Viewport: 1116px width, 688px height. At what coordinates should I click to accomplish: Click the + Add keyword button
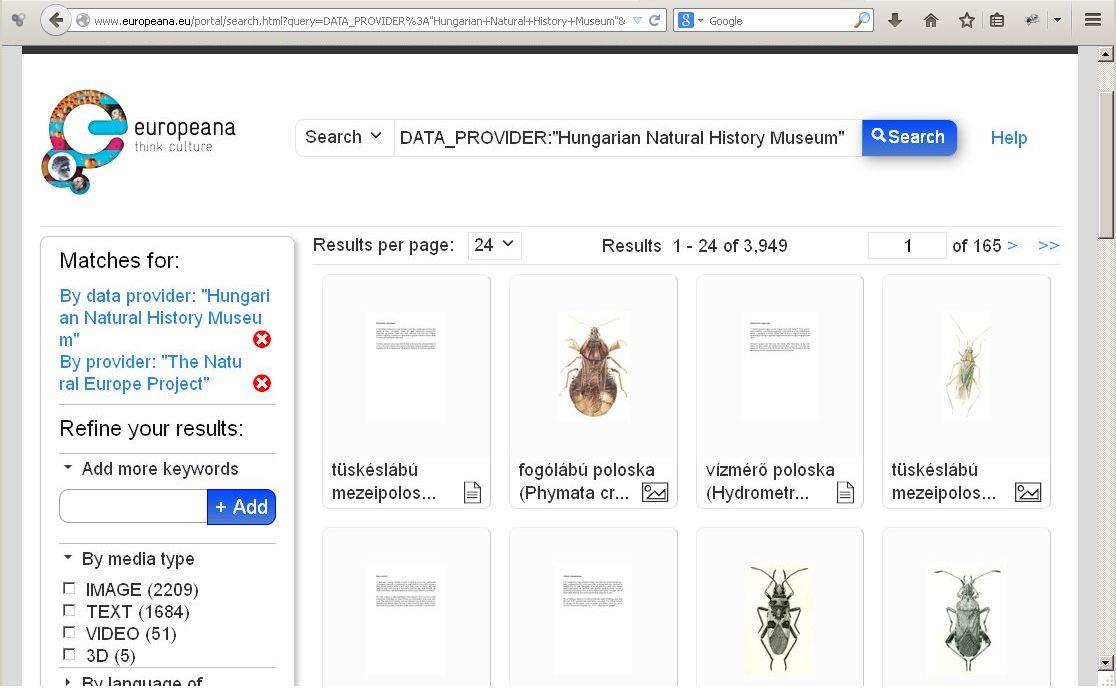(241, 507)
